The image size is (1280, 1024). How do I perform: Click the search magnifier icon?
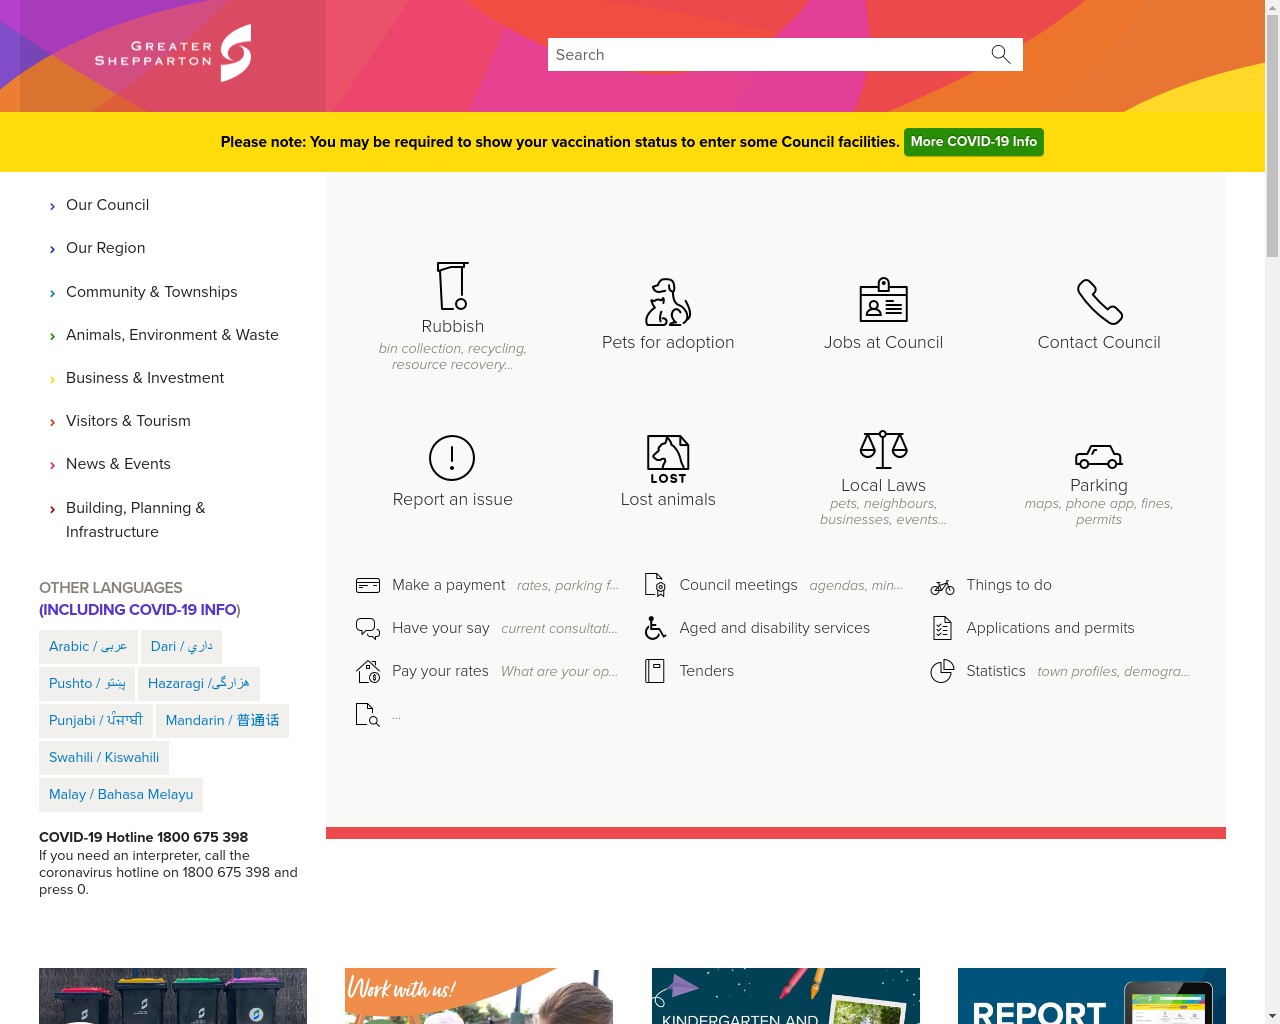1001,55
